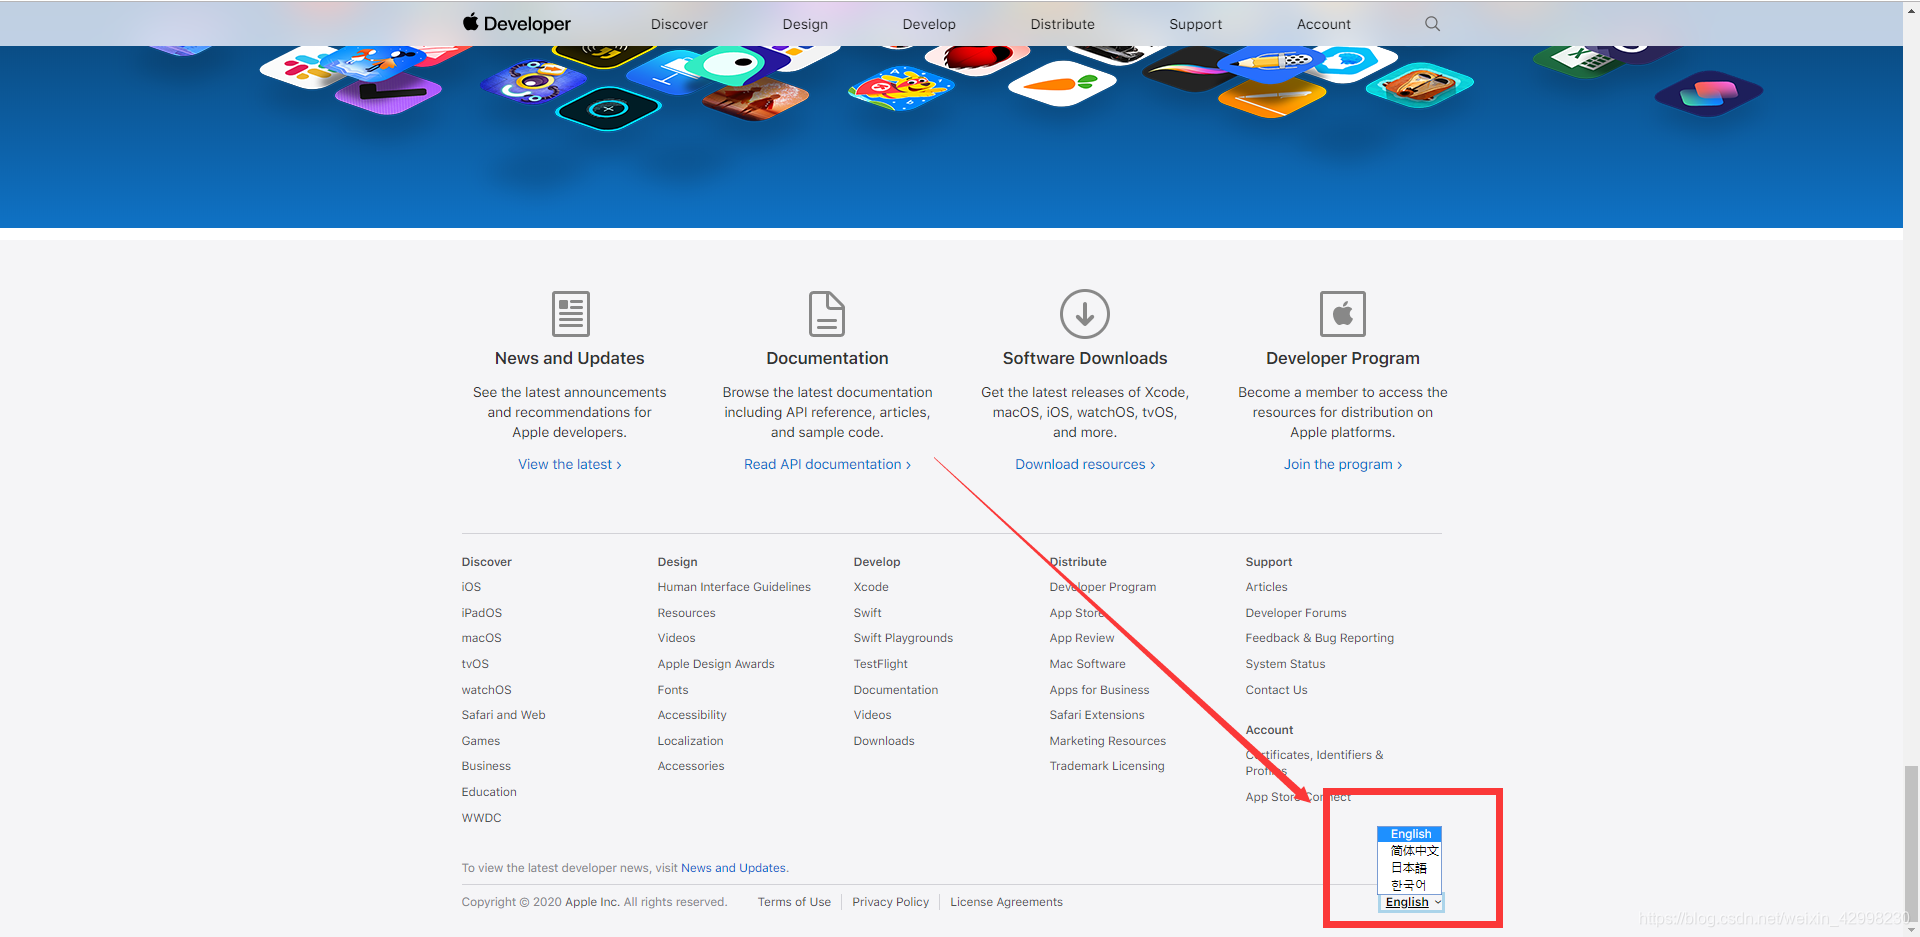Image resolution: width=1920 pixels, height=937 pixels.
Task: Open Read API documentation link
Action: (x=827, y=464)
